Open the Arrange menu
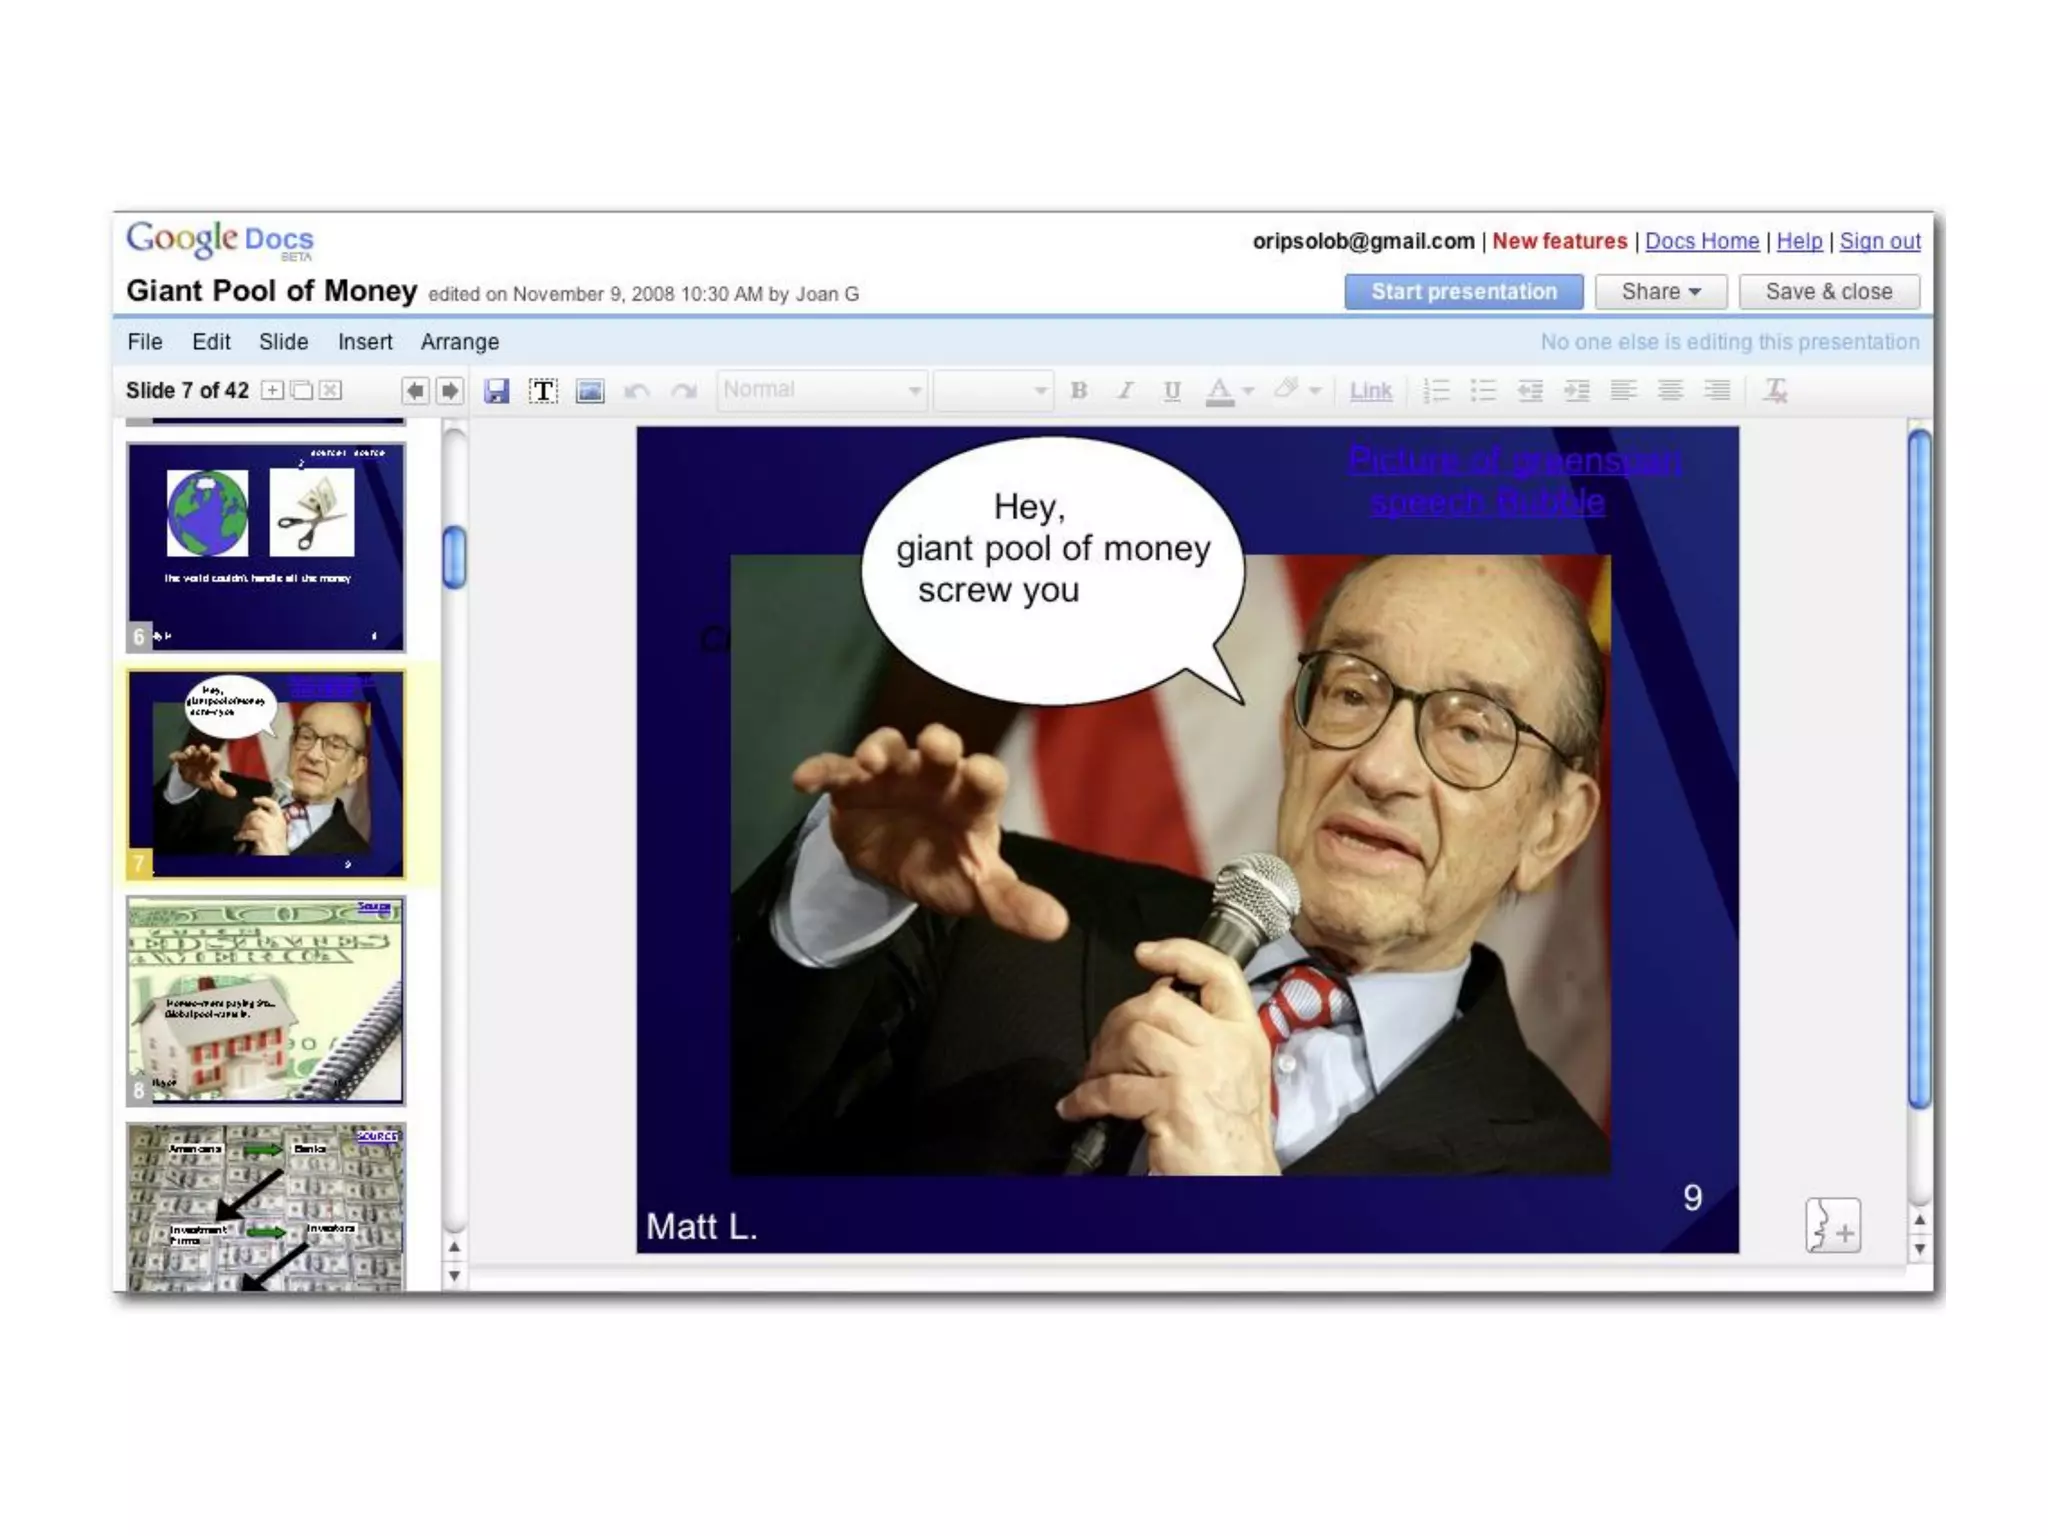2048x1536 pixels. tap(459, 342)
